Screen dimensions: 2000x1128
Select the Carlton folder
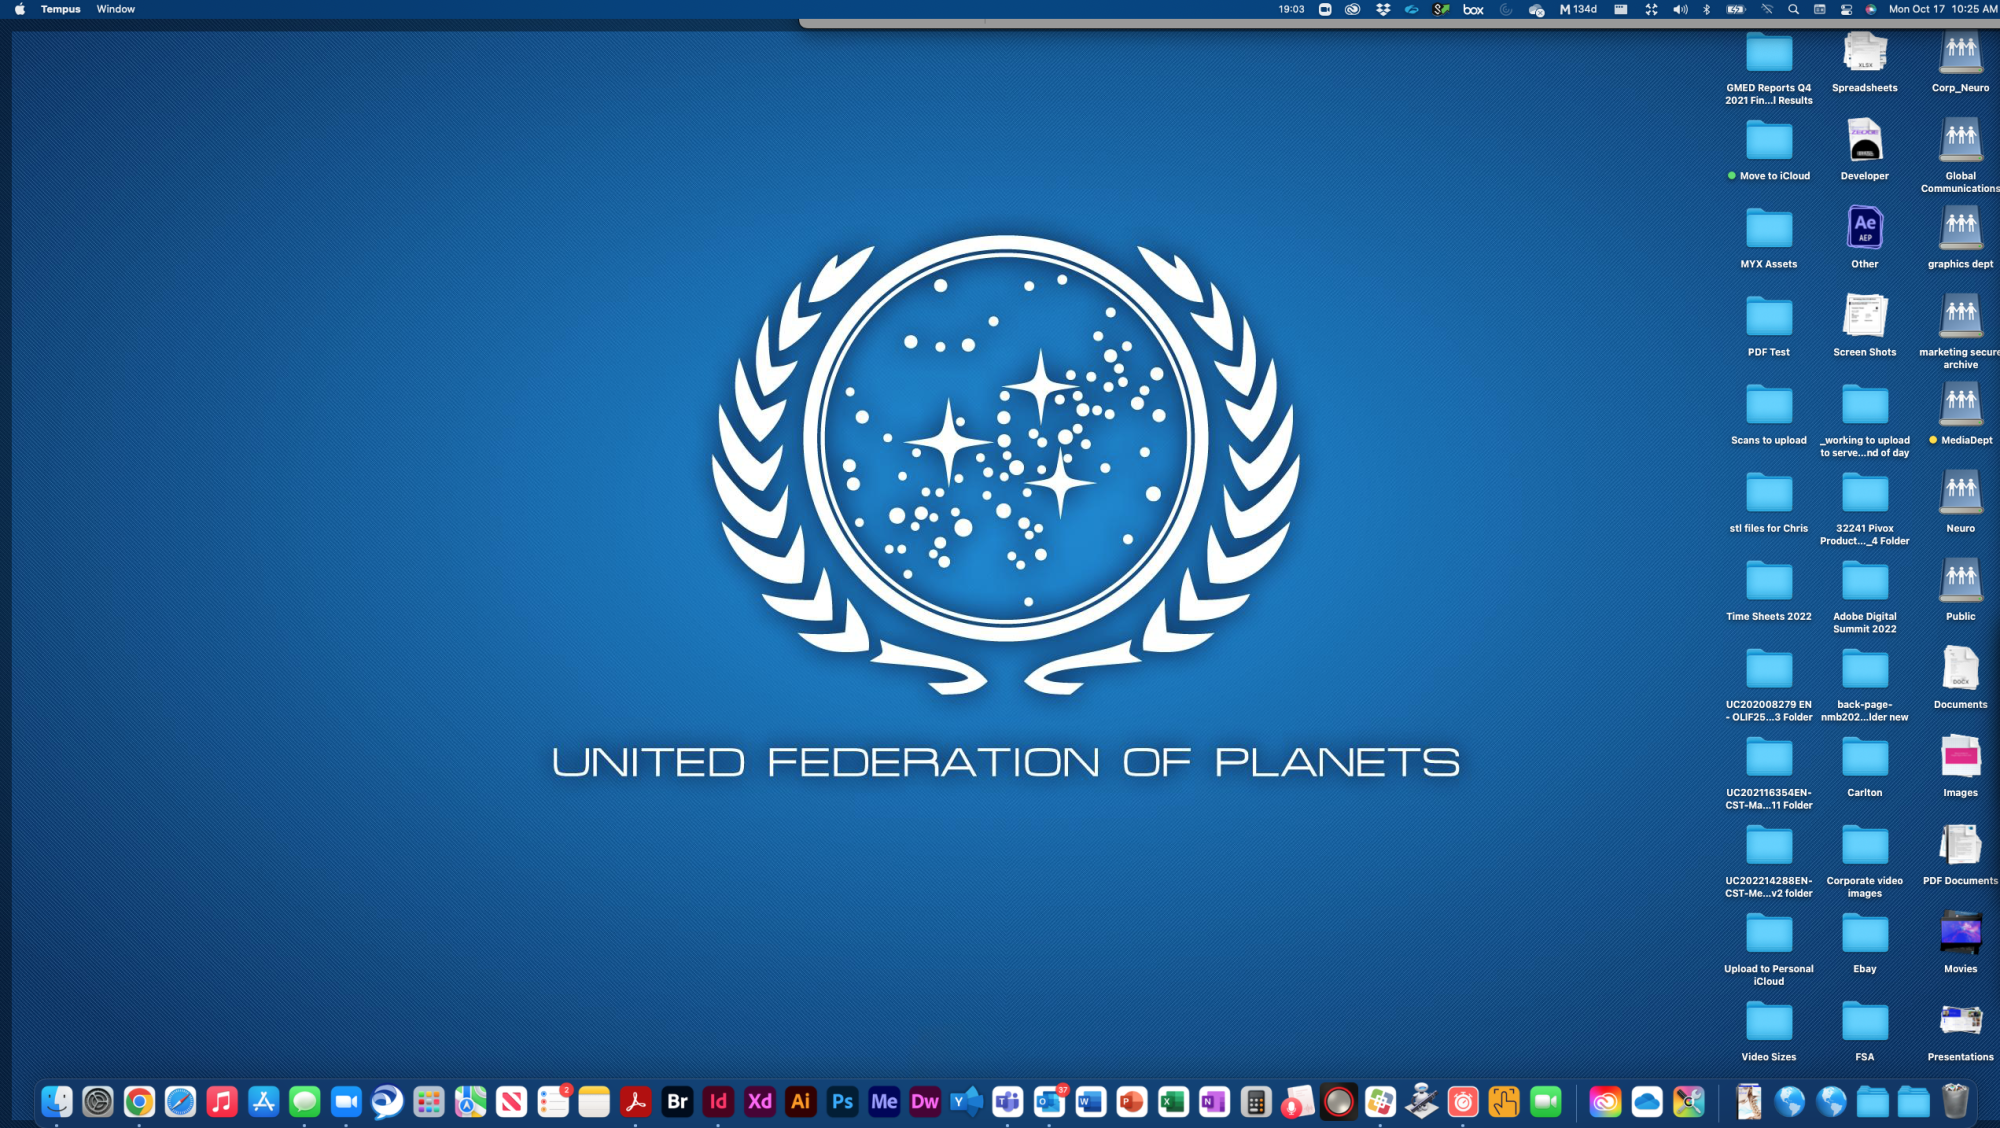(x=1865, y=766)
